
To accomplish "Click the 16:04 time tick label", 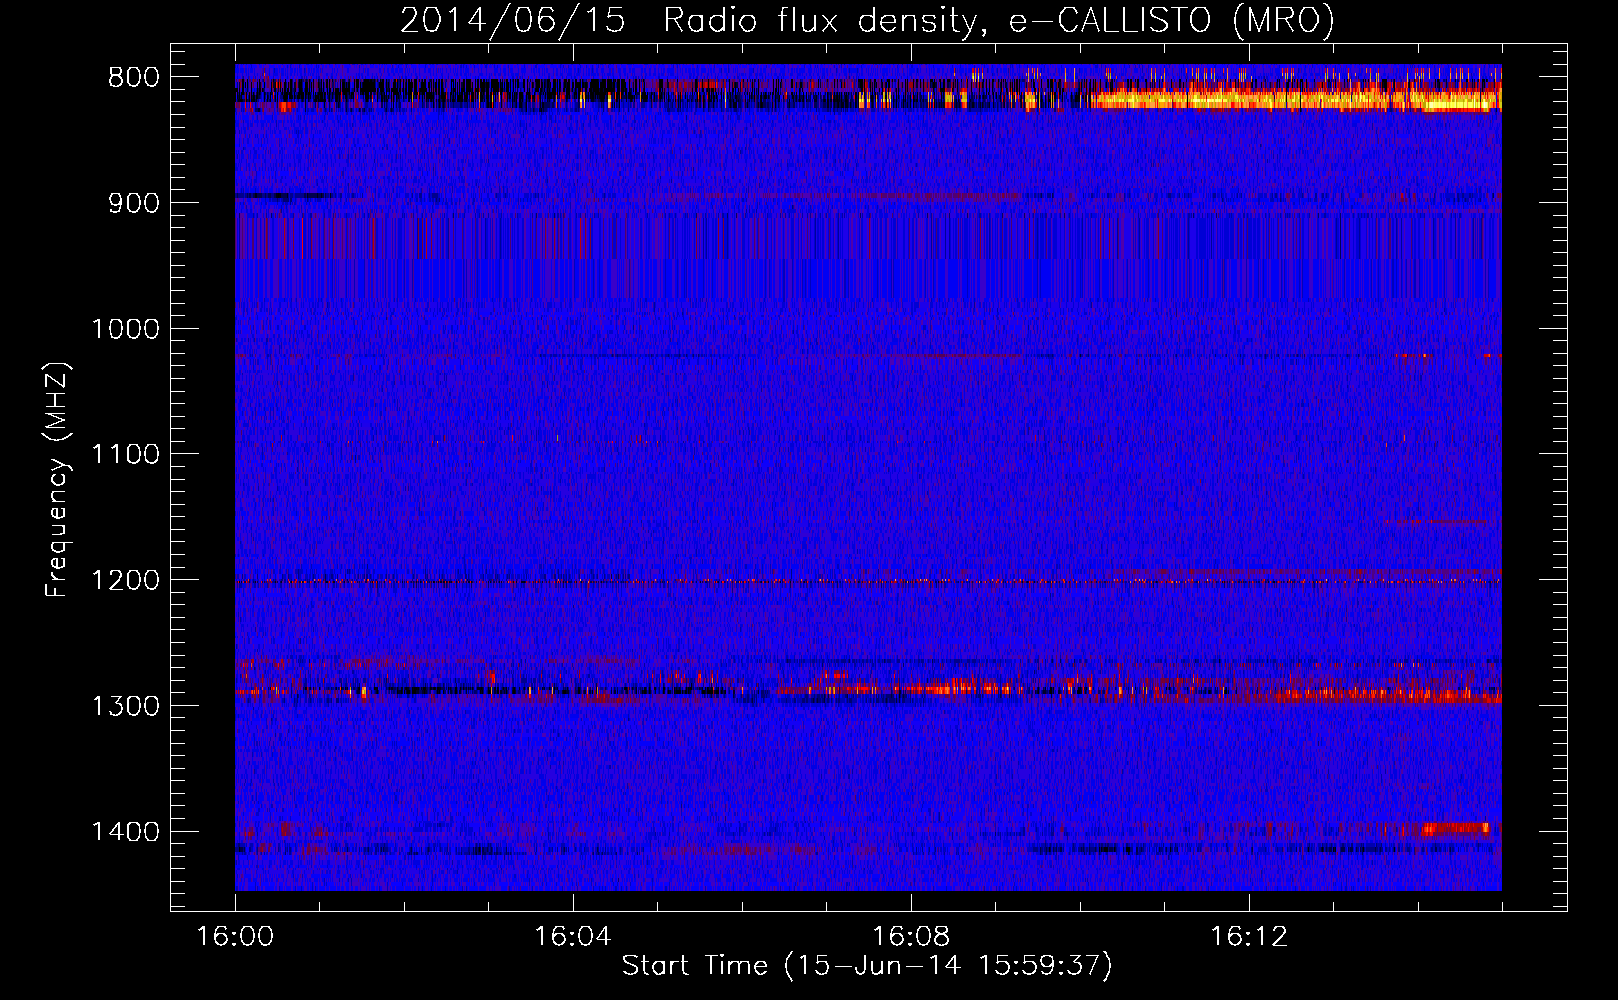I will pyautogui.click(x=573, y=937).
